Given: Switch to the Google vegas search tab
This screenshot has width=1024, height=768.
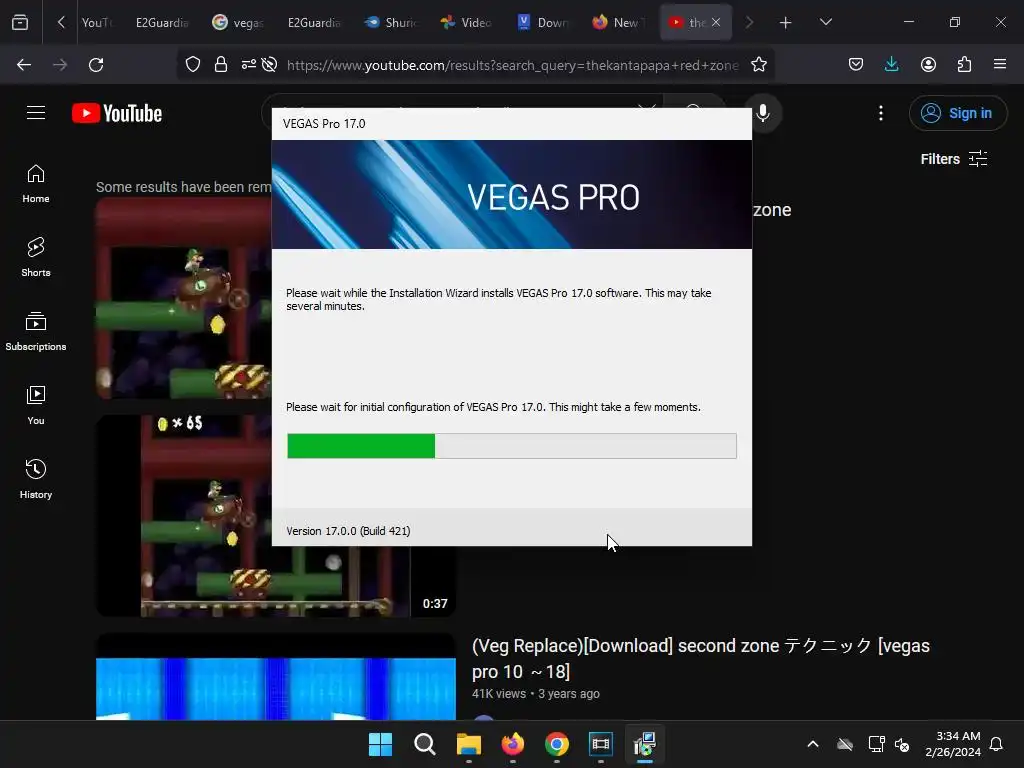Looking at the screenshot, I should point(238,22).
